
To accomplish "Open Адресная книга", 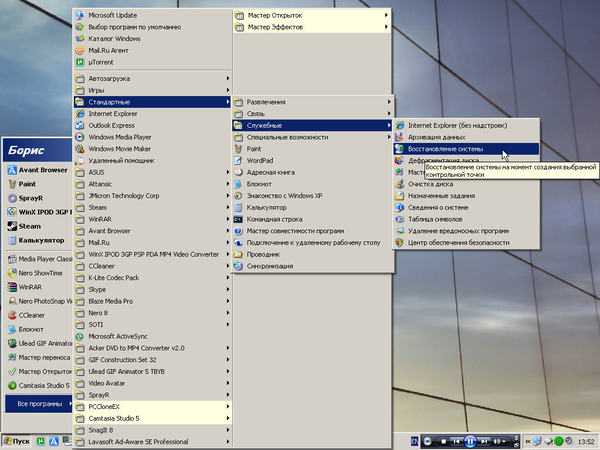I will (313, 172).
